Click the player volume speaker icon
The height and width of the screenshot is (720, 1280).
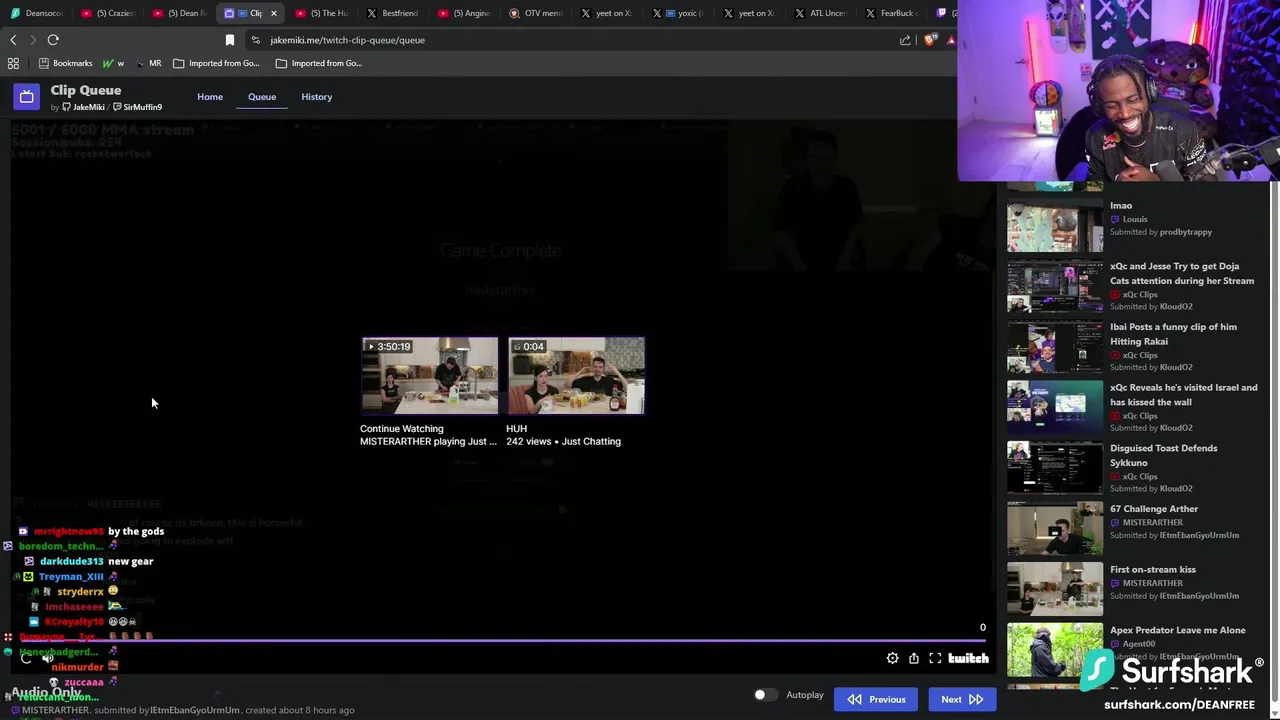(47, 658)
